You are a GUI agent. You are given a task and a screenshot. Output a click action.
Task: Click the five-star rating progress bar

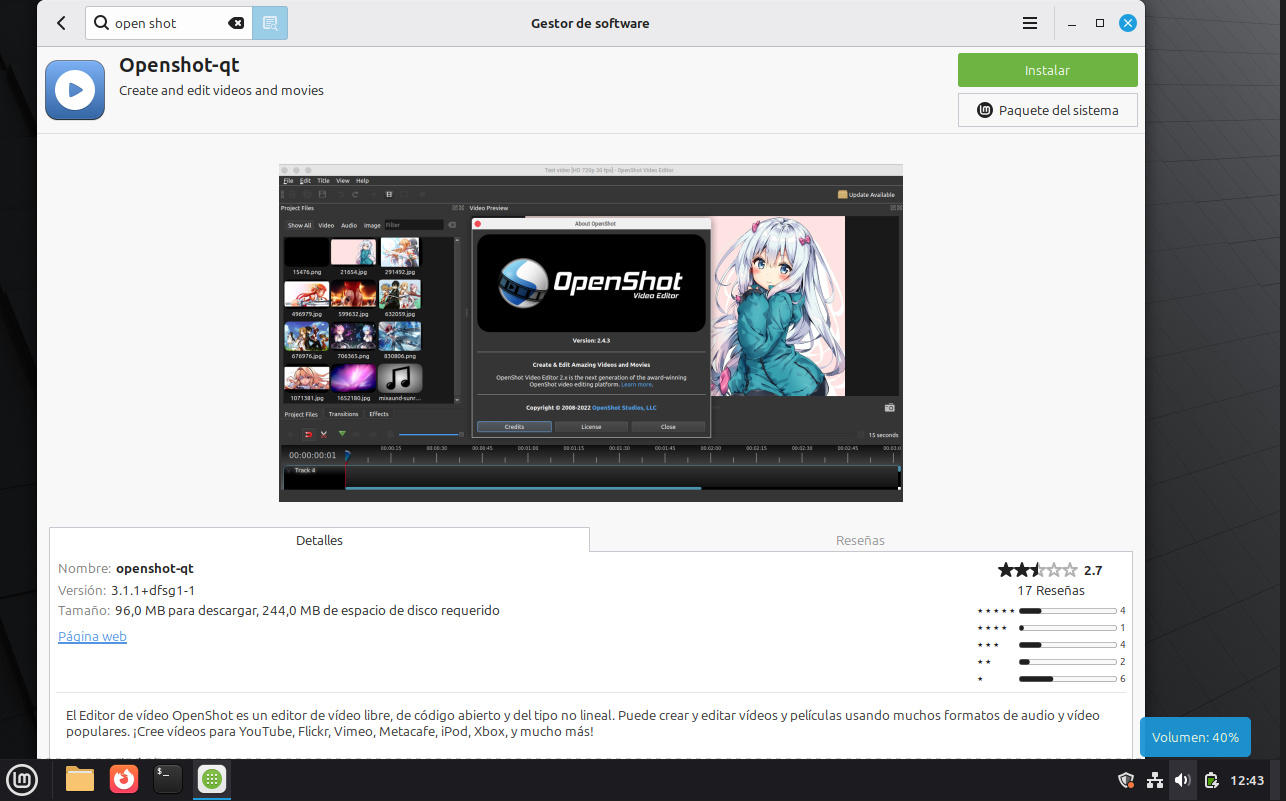1067,611
